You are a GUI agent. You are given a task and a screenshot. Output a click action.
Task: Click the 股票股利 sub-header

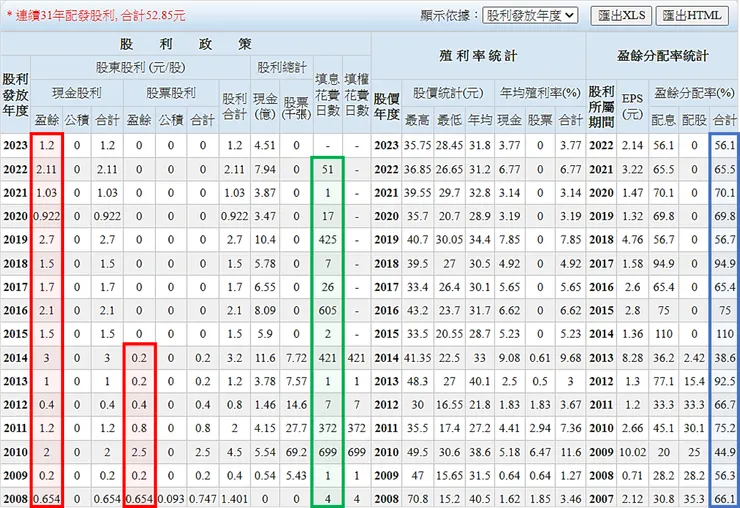pyautogui.click(x=171, y=93)
